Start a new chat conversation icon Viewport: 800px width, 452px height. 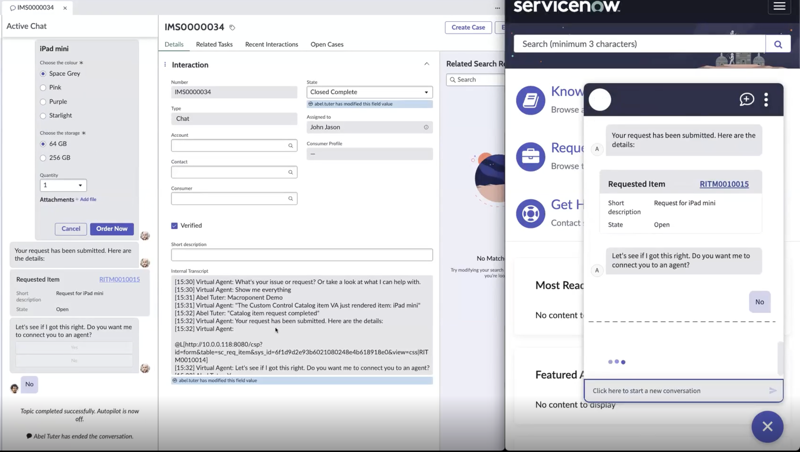tap(746, 99)
